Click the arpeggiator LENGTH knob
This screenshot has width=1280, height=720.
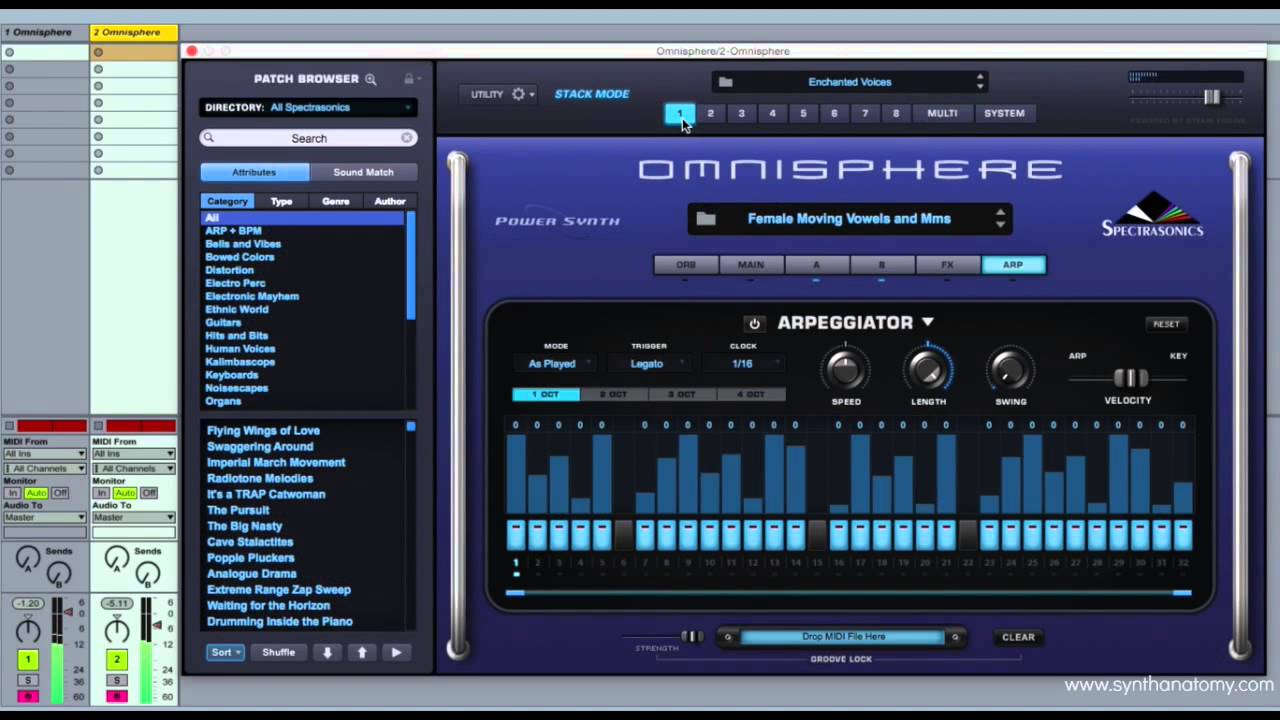point(928,371)
